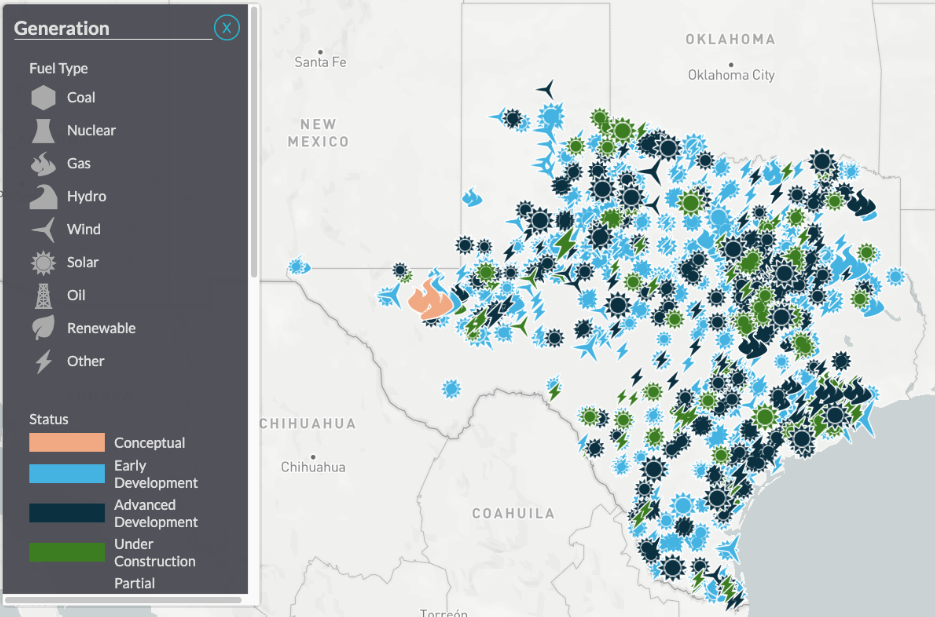Select the Other lightning bolt icon

(x=44, y=361)
